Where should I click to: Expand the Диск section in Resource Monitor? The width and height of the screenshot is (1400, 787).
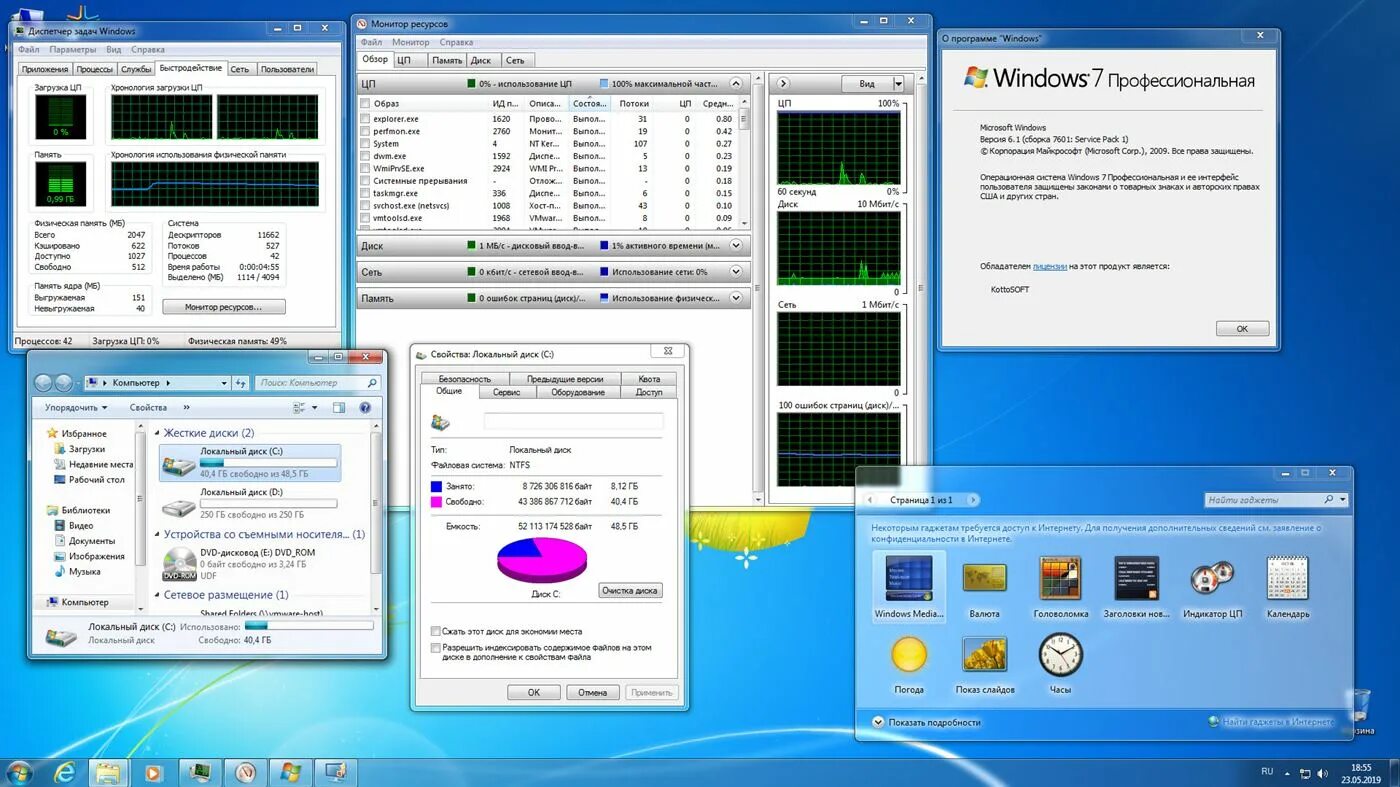[736, 246]
